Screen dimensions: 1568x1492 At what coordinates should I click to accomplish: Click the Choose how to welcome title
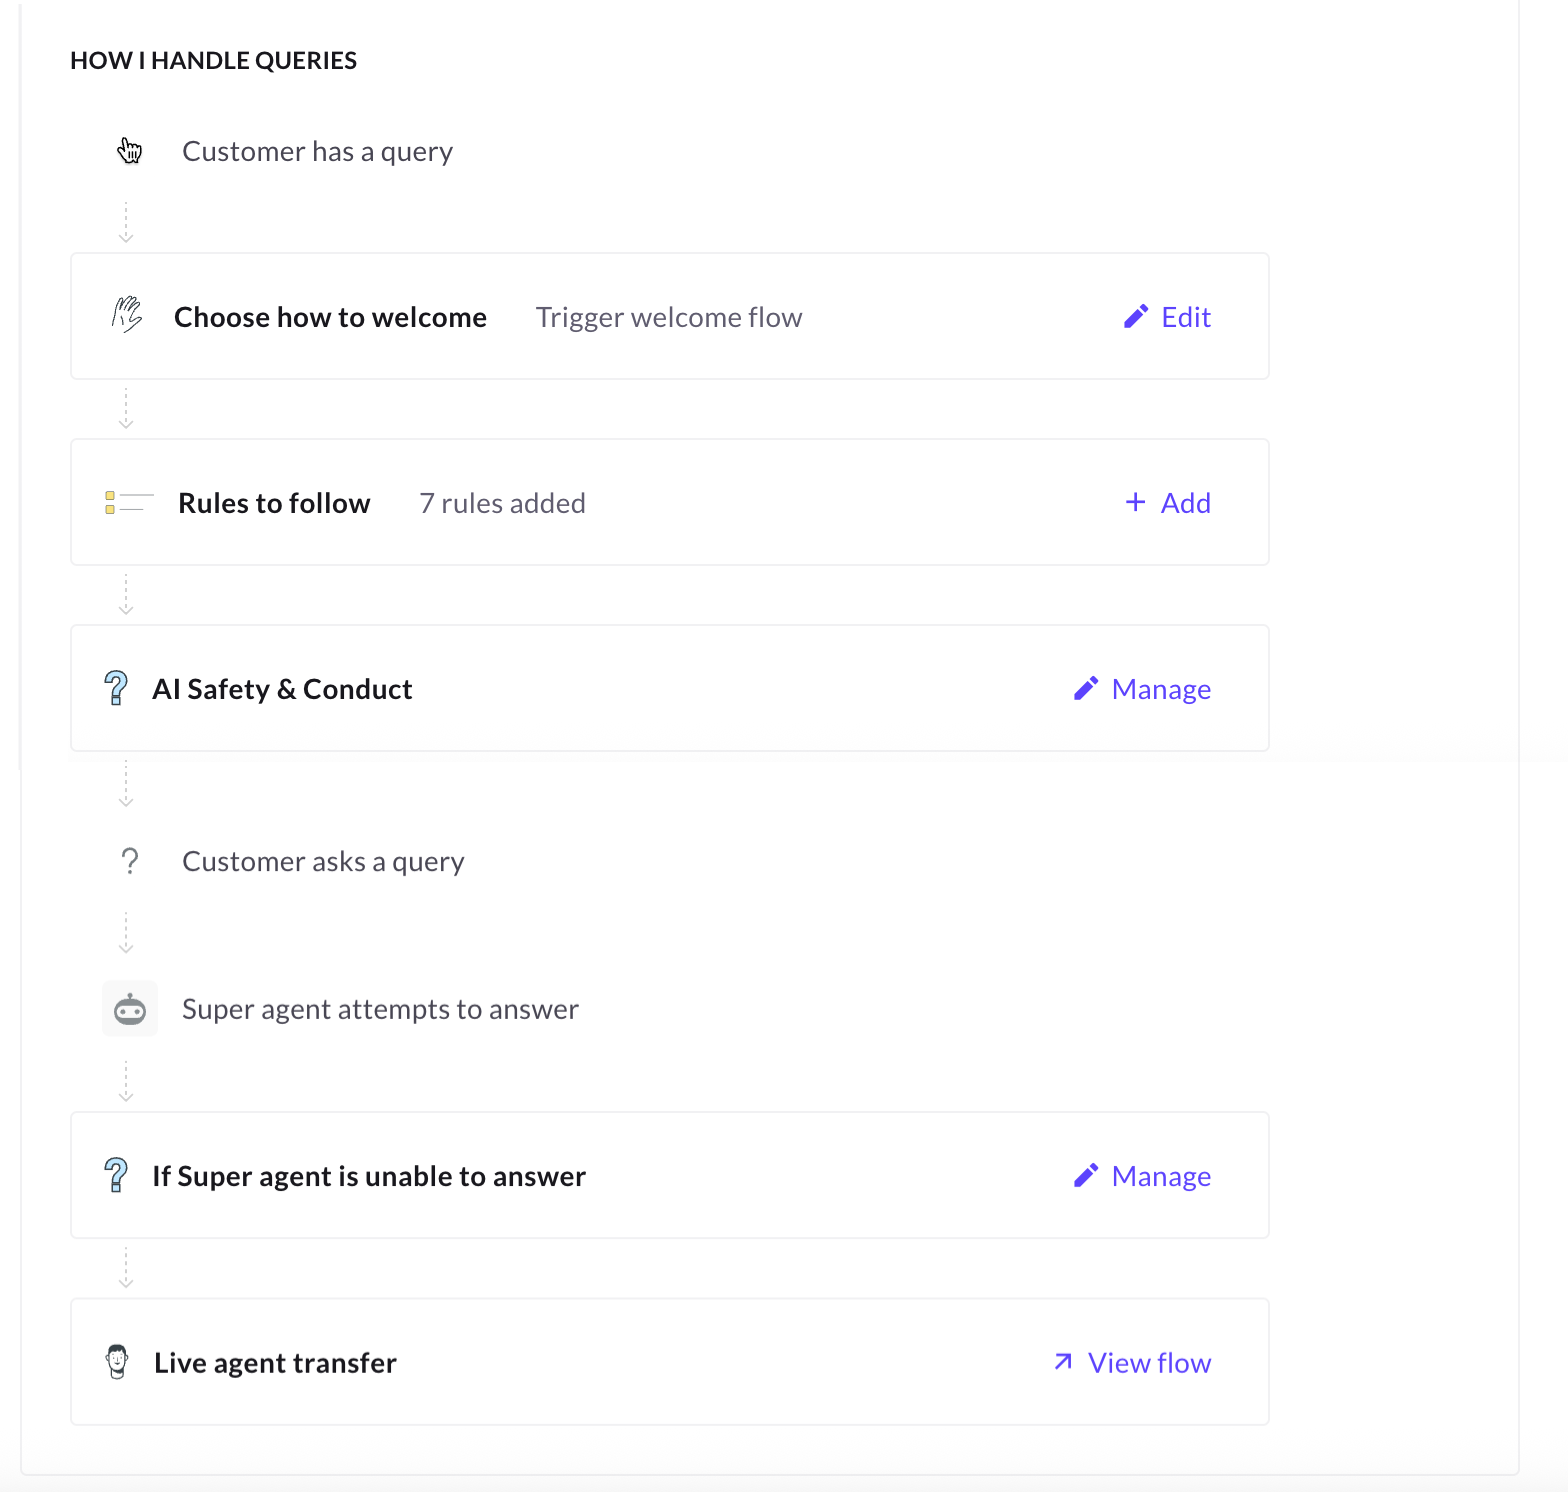[330, 317]
